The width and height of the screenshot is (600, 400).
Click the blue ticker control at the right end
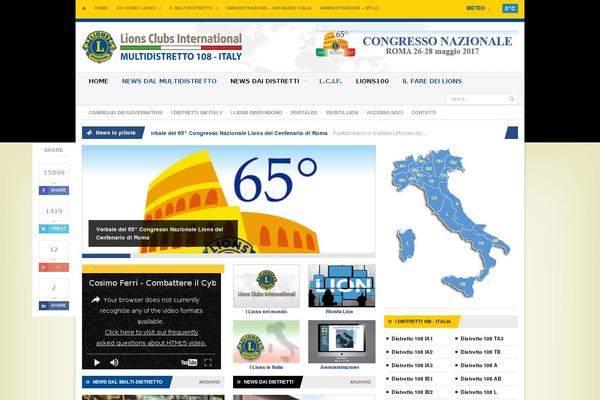511,133
